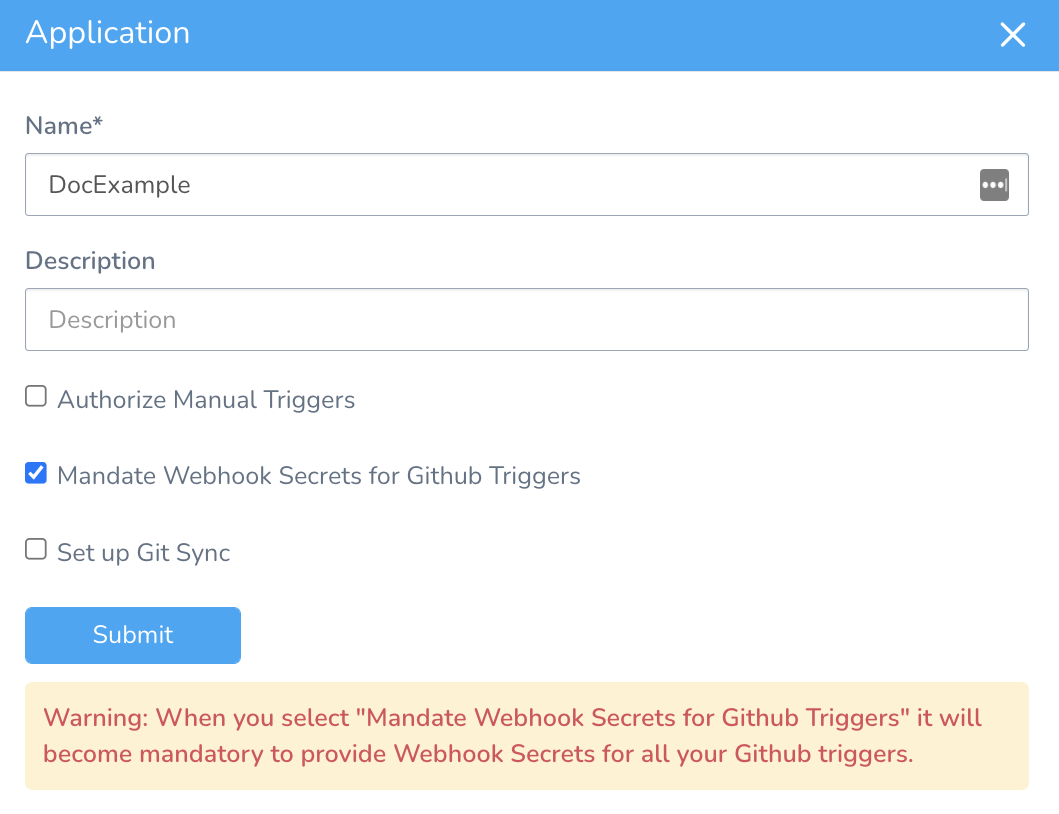Viewport: 1059px width, 814px height.
Task: Select the DocExample text in Name box
Action: tap(120, 185)
